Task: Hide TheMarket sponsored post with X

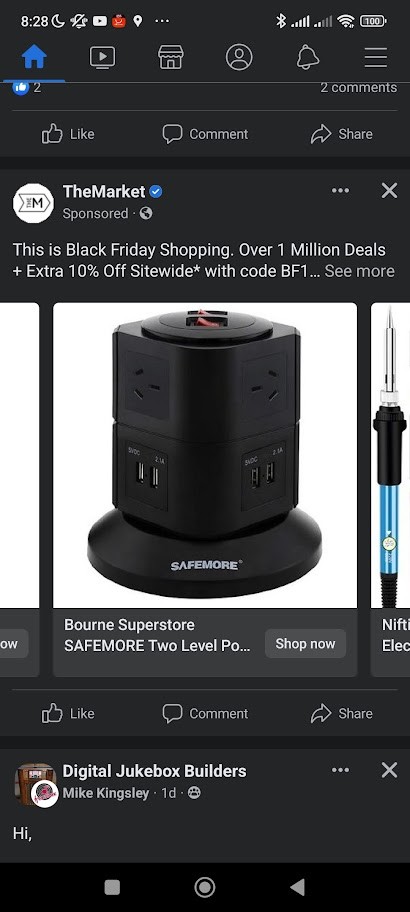Action: click(x=389, y=191)
